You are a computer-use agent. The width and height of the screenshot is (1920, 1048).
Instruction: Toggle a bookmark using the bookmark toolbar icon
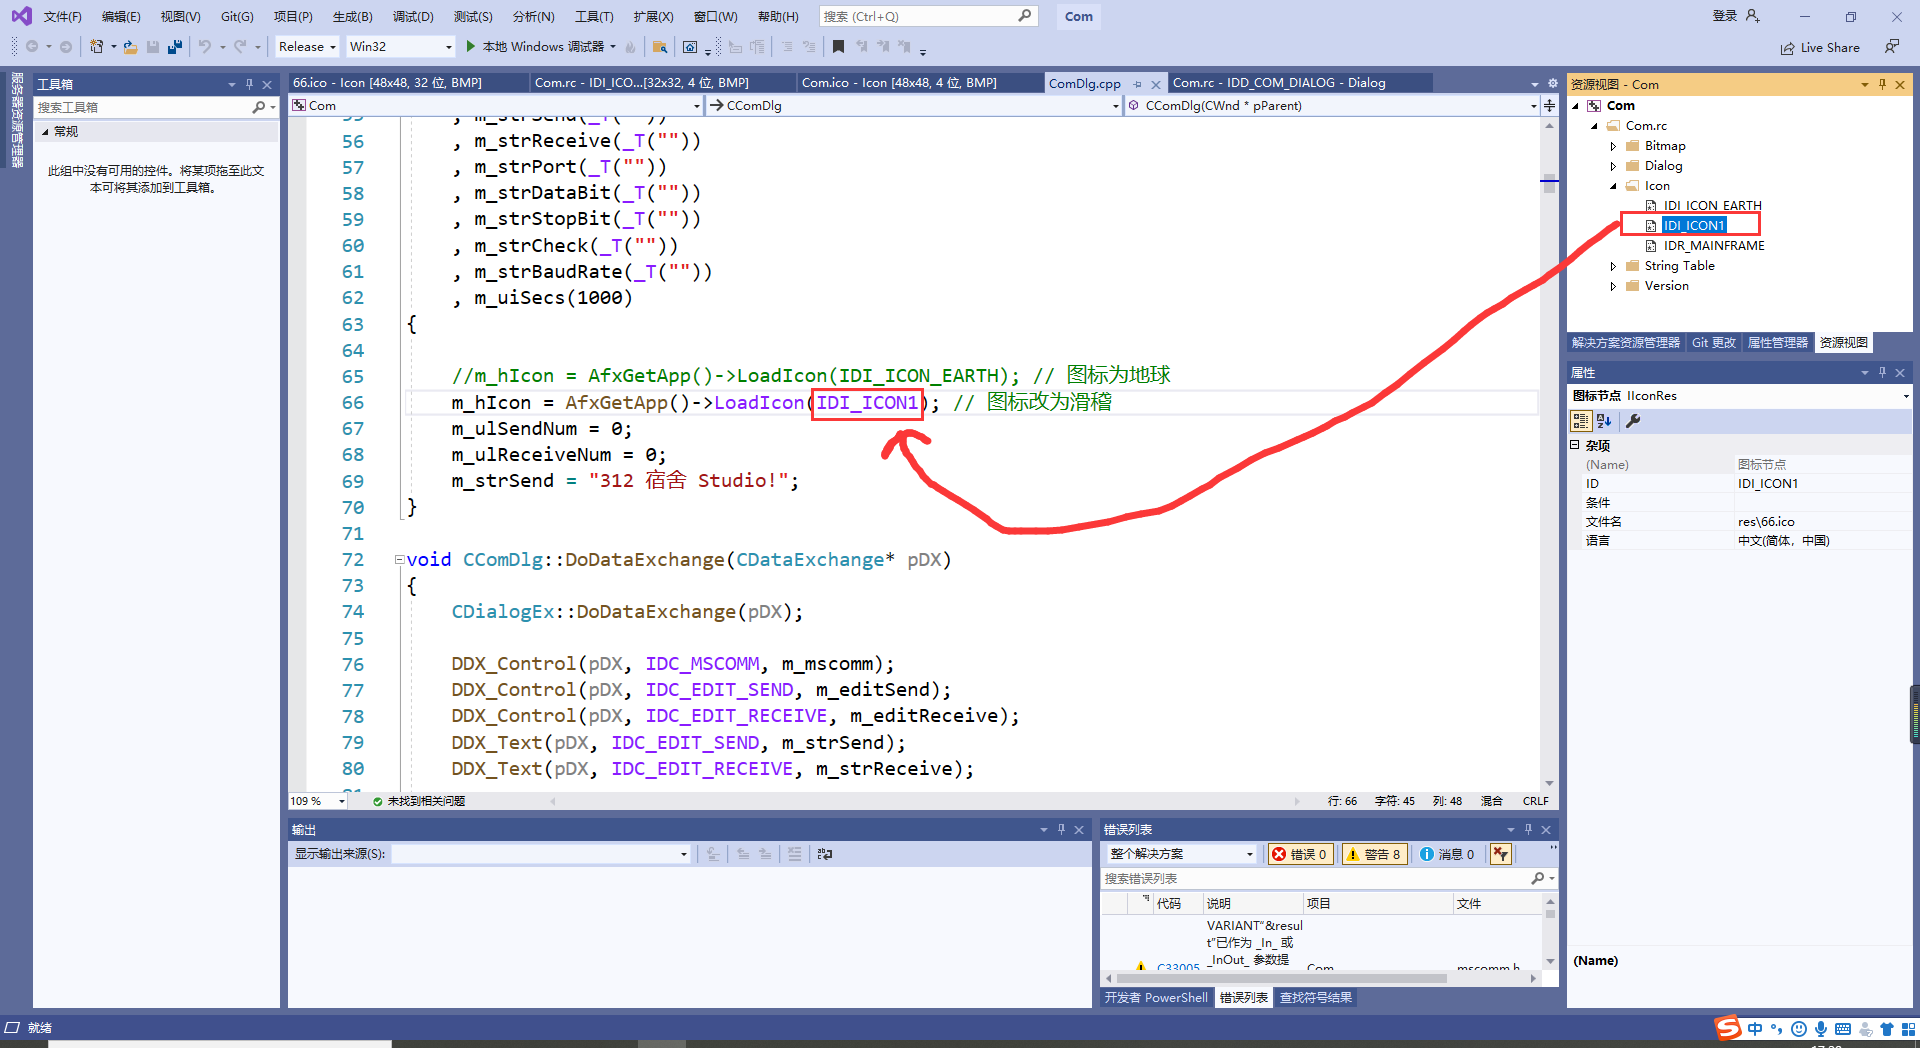click(839, 46)
